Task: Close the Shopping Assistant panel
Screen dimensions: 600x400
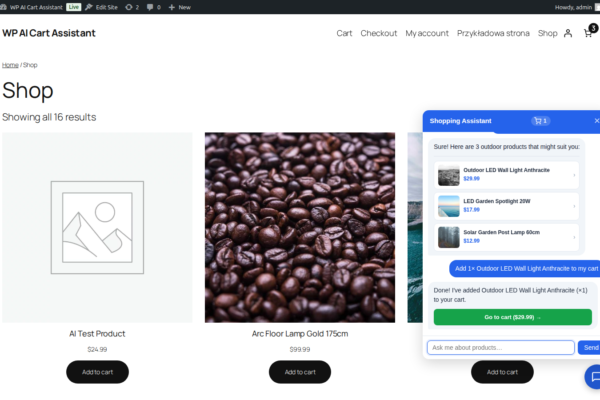Action: 596,121
